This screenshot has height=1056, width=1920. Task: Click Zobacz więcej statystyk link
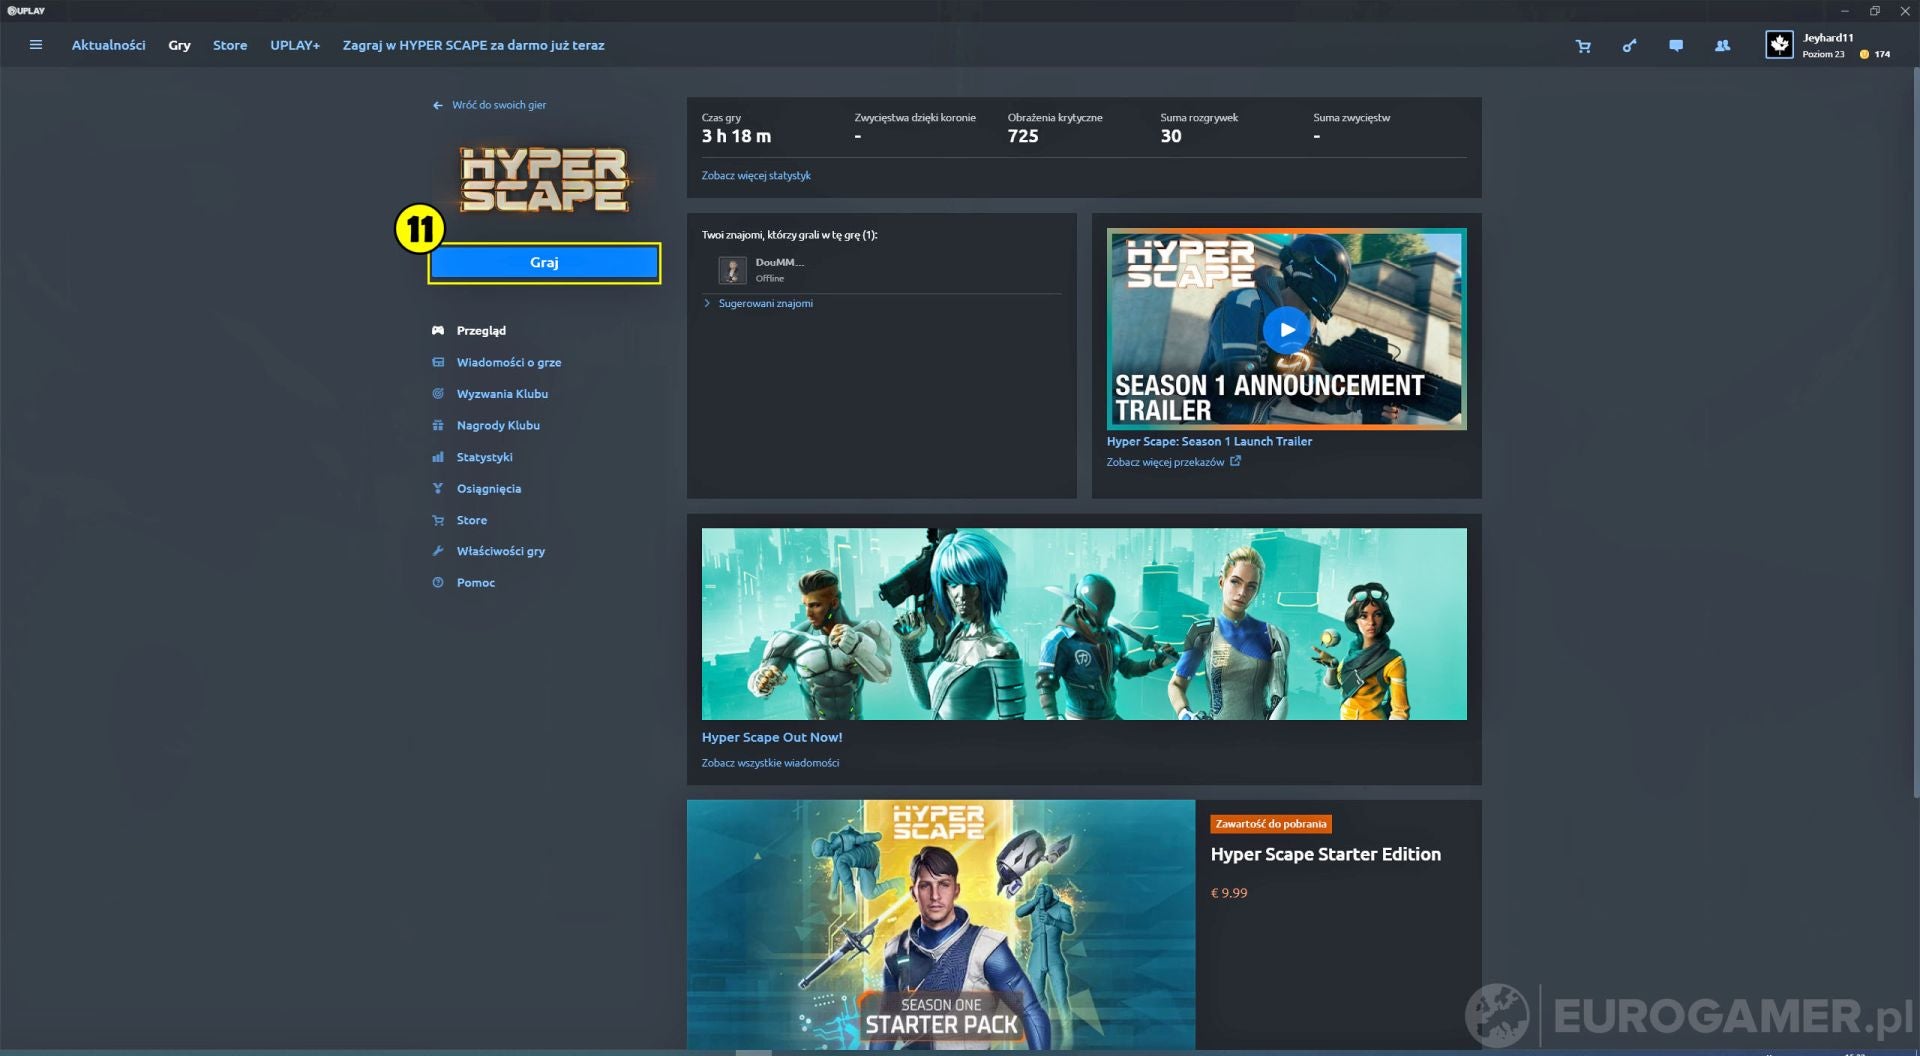pos(756,175)
